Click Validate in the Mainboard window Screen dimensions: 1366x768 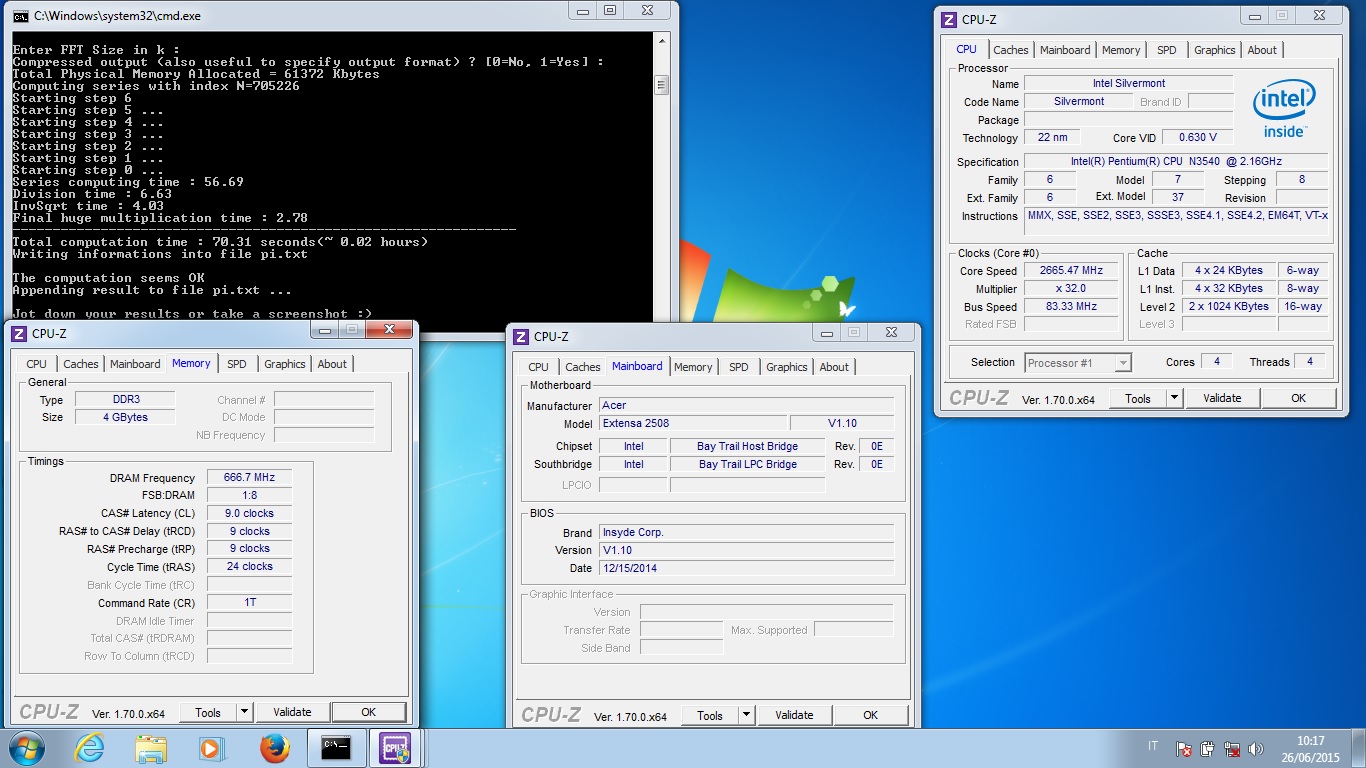pos(794,715)
